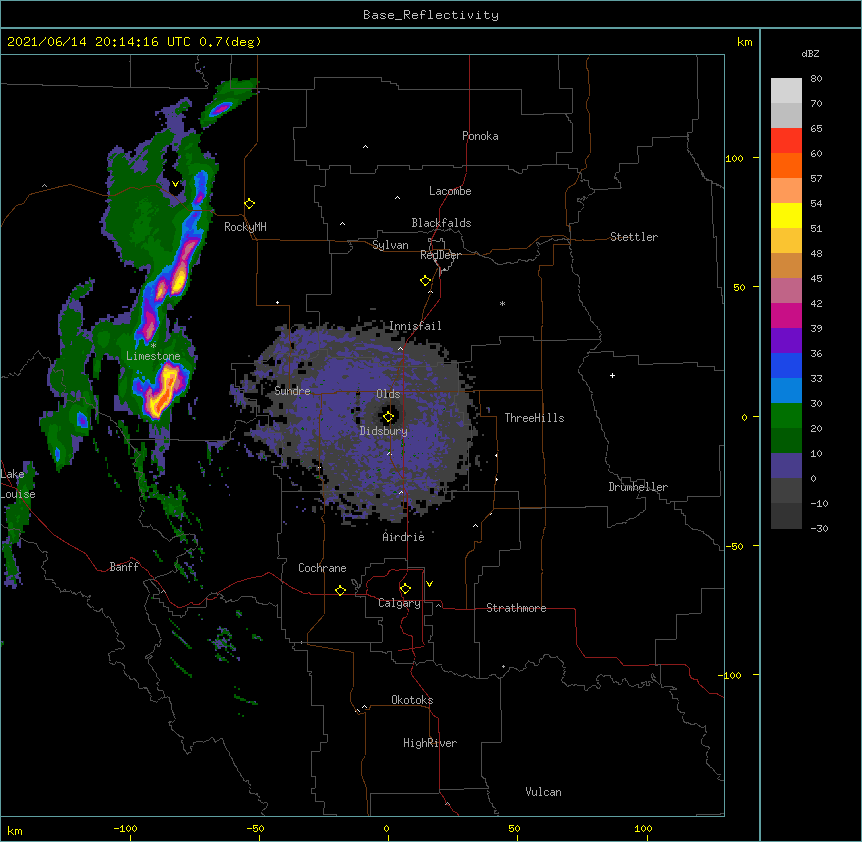The width and height of the screenshot is (862, 842).
Task: Select the orange 57–60 dBZ legend swatch
Action: 786,165
